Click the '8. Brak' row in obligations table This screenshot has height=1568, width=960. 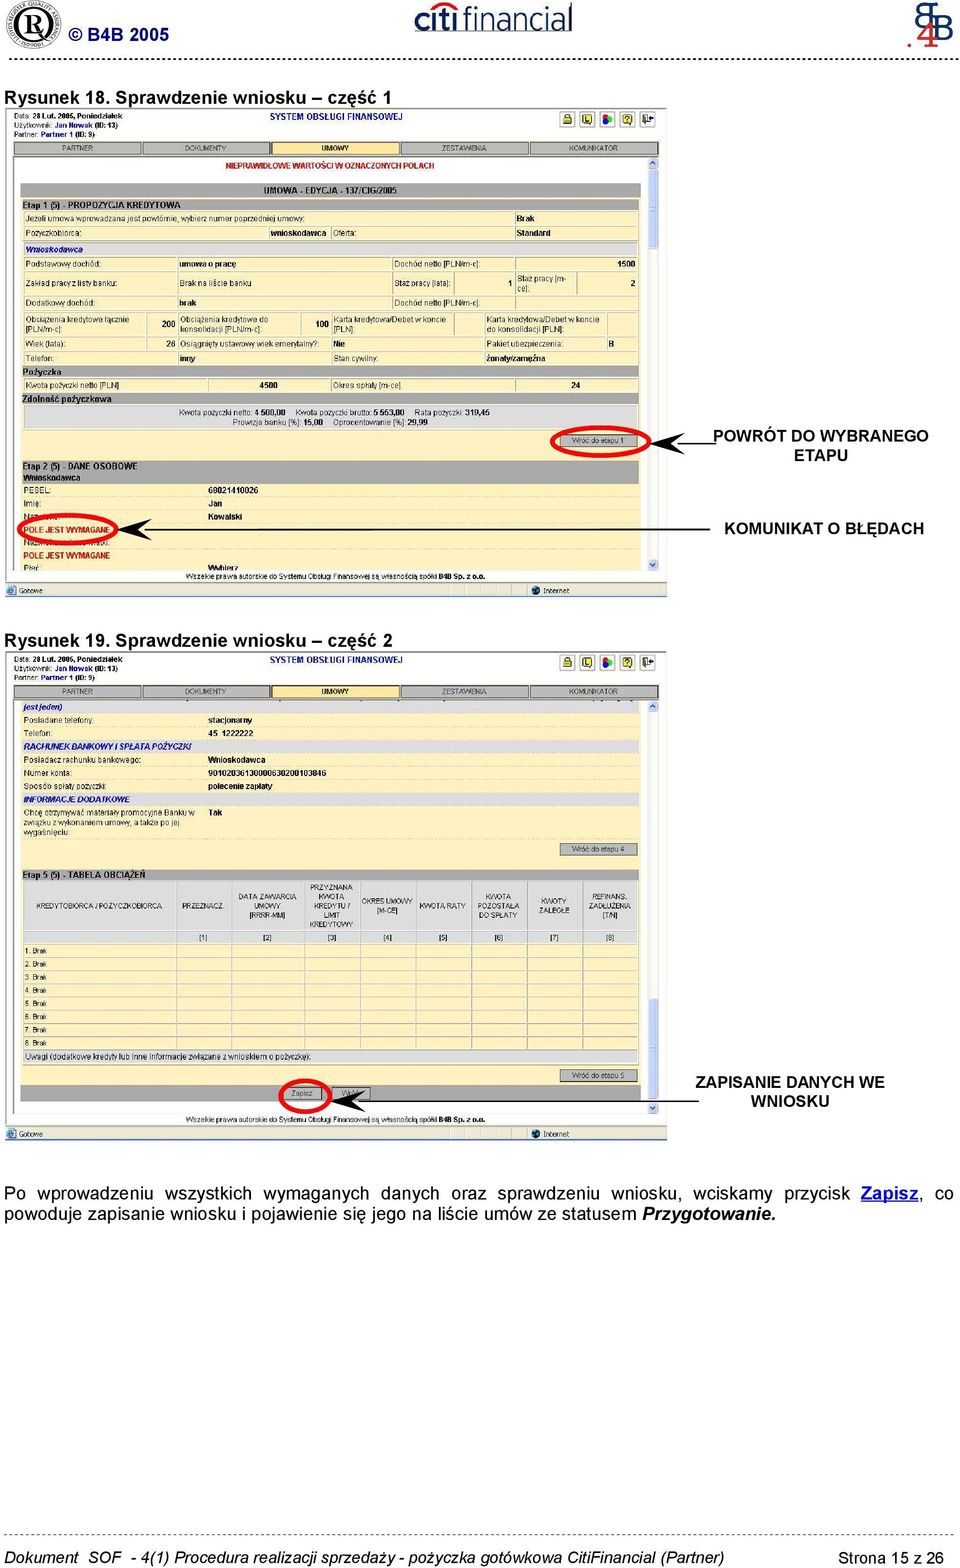(x=330, y=1043)
